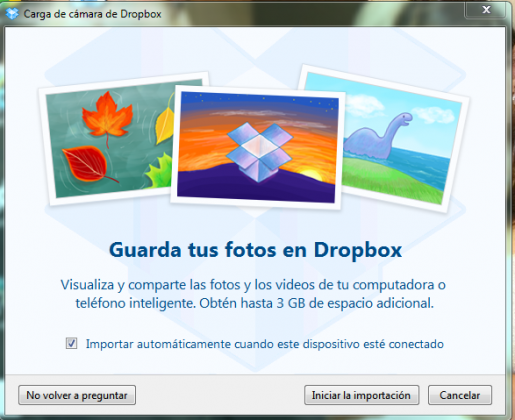Click the purple dinosaur illustration
This screenshot has height=420, width=515.
tap(377, 137)
